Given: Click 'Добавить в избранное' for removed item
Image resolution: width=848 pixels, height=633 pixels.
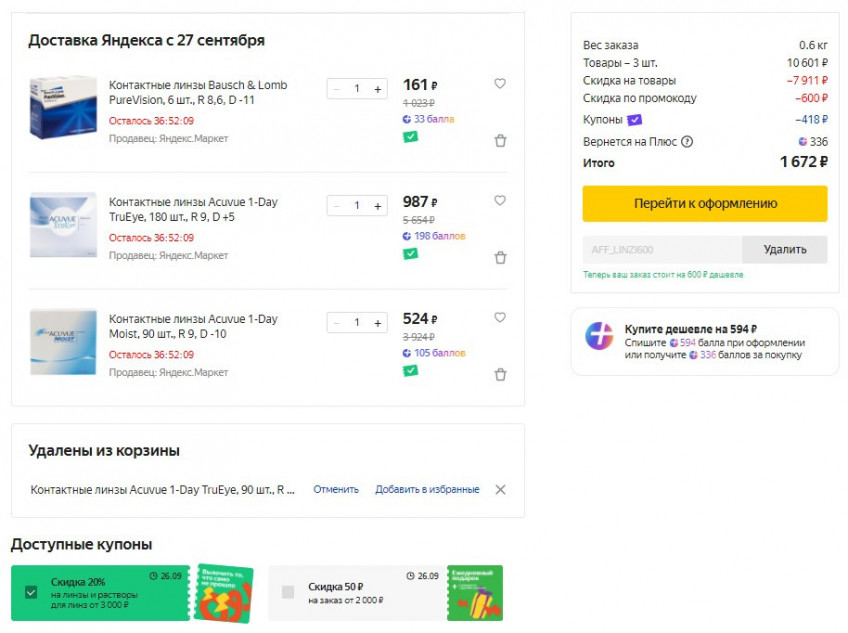Looking at the screenshot, I should click(427, 490).
